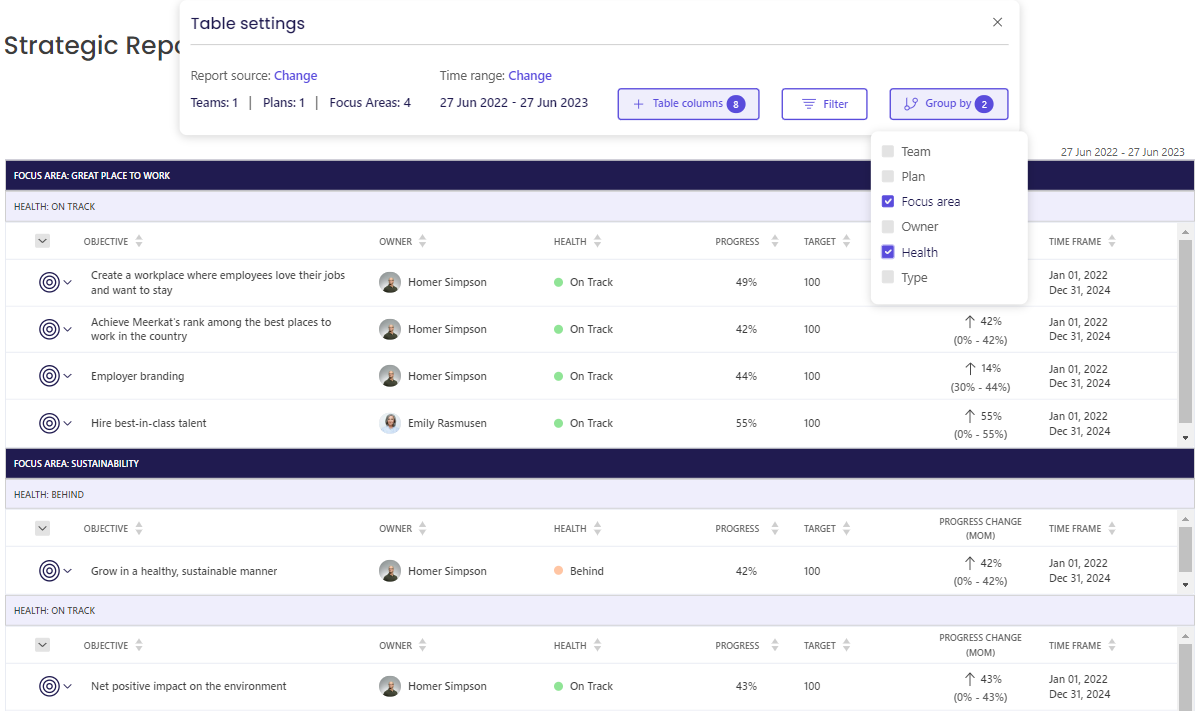Click the sort arrows next to Owner column
The image size is (1196, 711).
coord(423,241)
